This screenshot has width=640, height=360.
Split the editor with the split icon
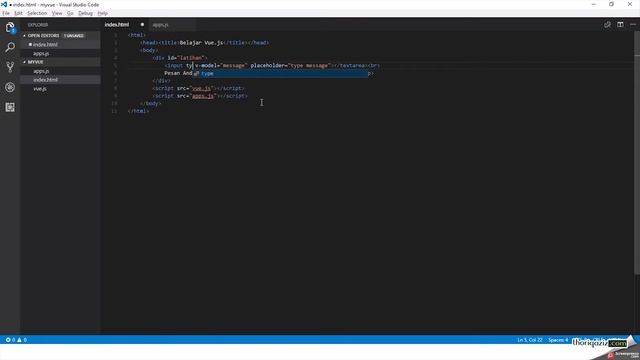coord(620,24)
